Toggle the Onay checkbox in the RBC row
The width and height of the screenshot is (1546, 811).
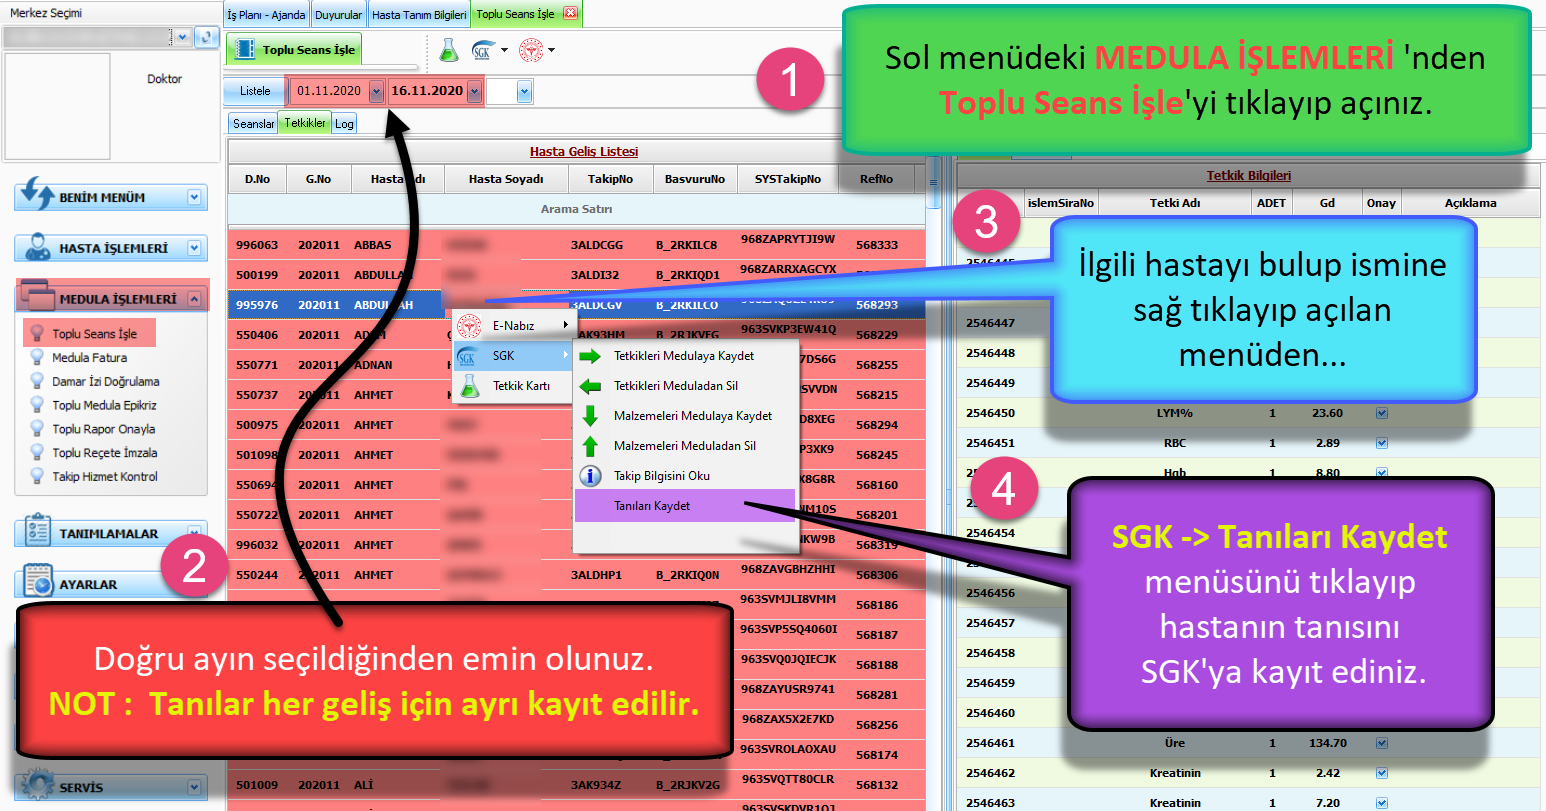coord(1381,443)
